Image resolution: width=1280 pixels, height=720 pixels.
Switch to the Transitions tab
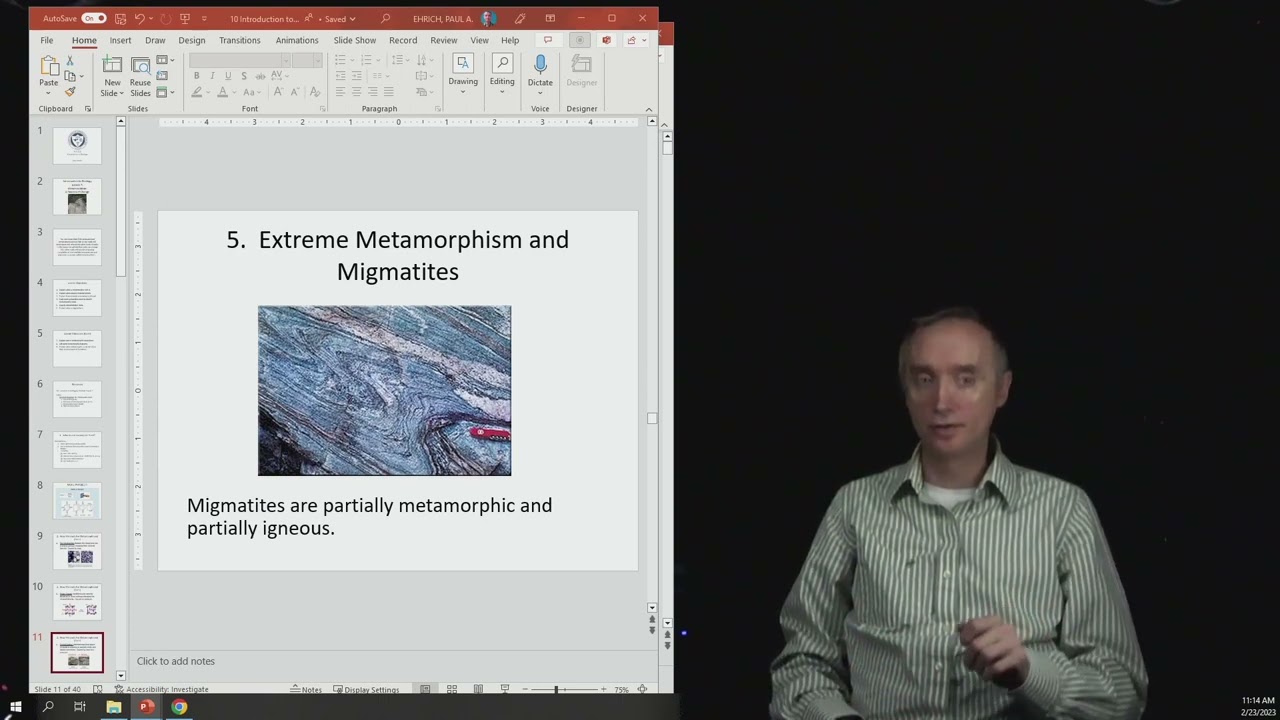pyautogui.click(x=240, y=40)
